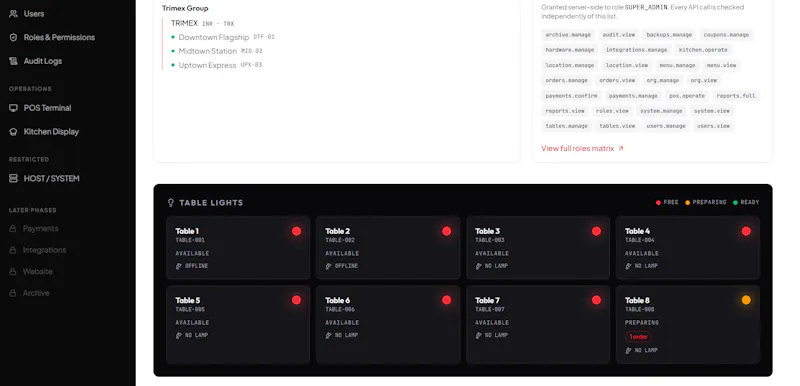Click the payments.confirm permission chip
The image size is (800, 386).
click(571, 96)
